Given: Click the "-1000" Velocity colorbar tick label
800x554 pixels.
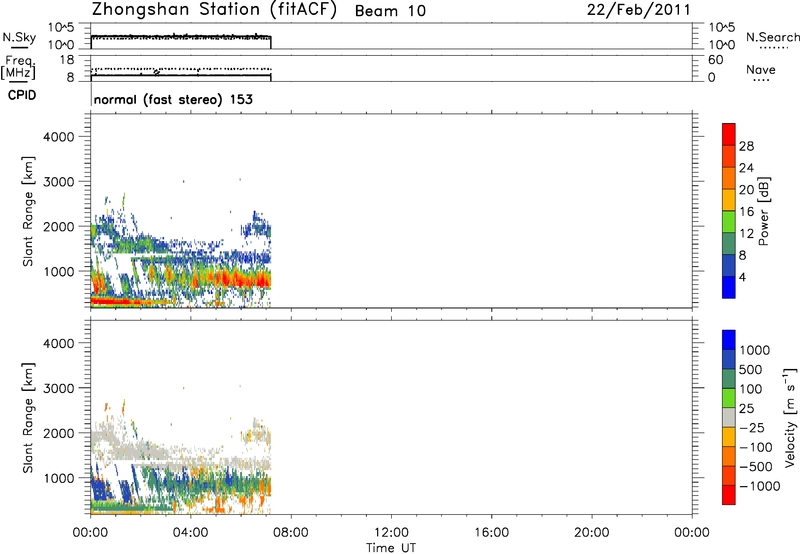Looking at the screenshot, I should 760,486.
